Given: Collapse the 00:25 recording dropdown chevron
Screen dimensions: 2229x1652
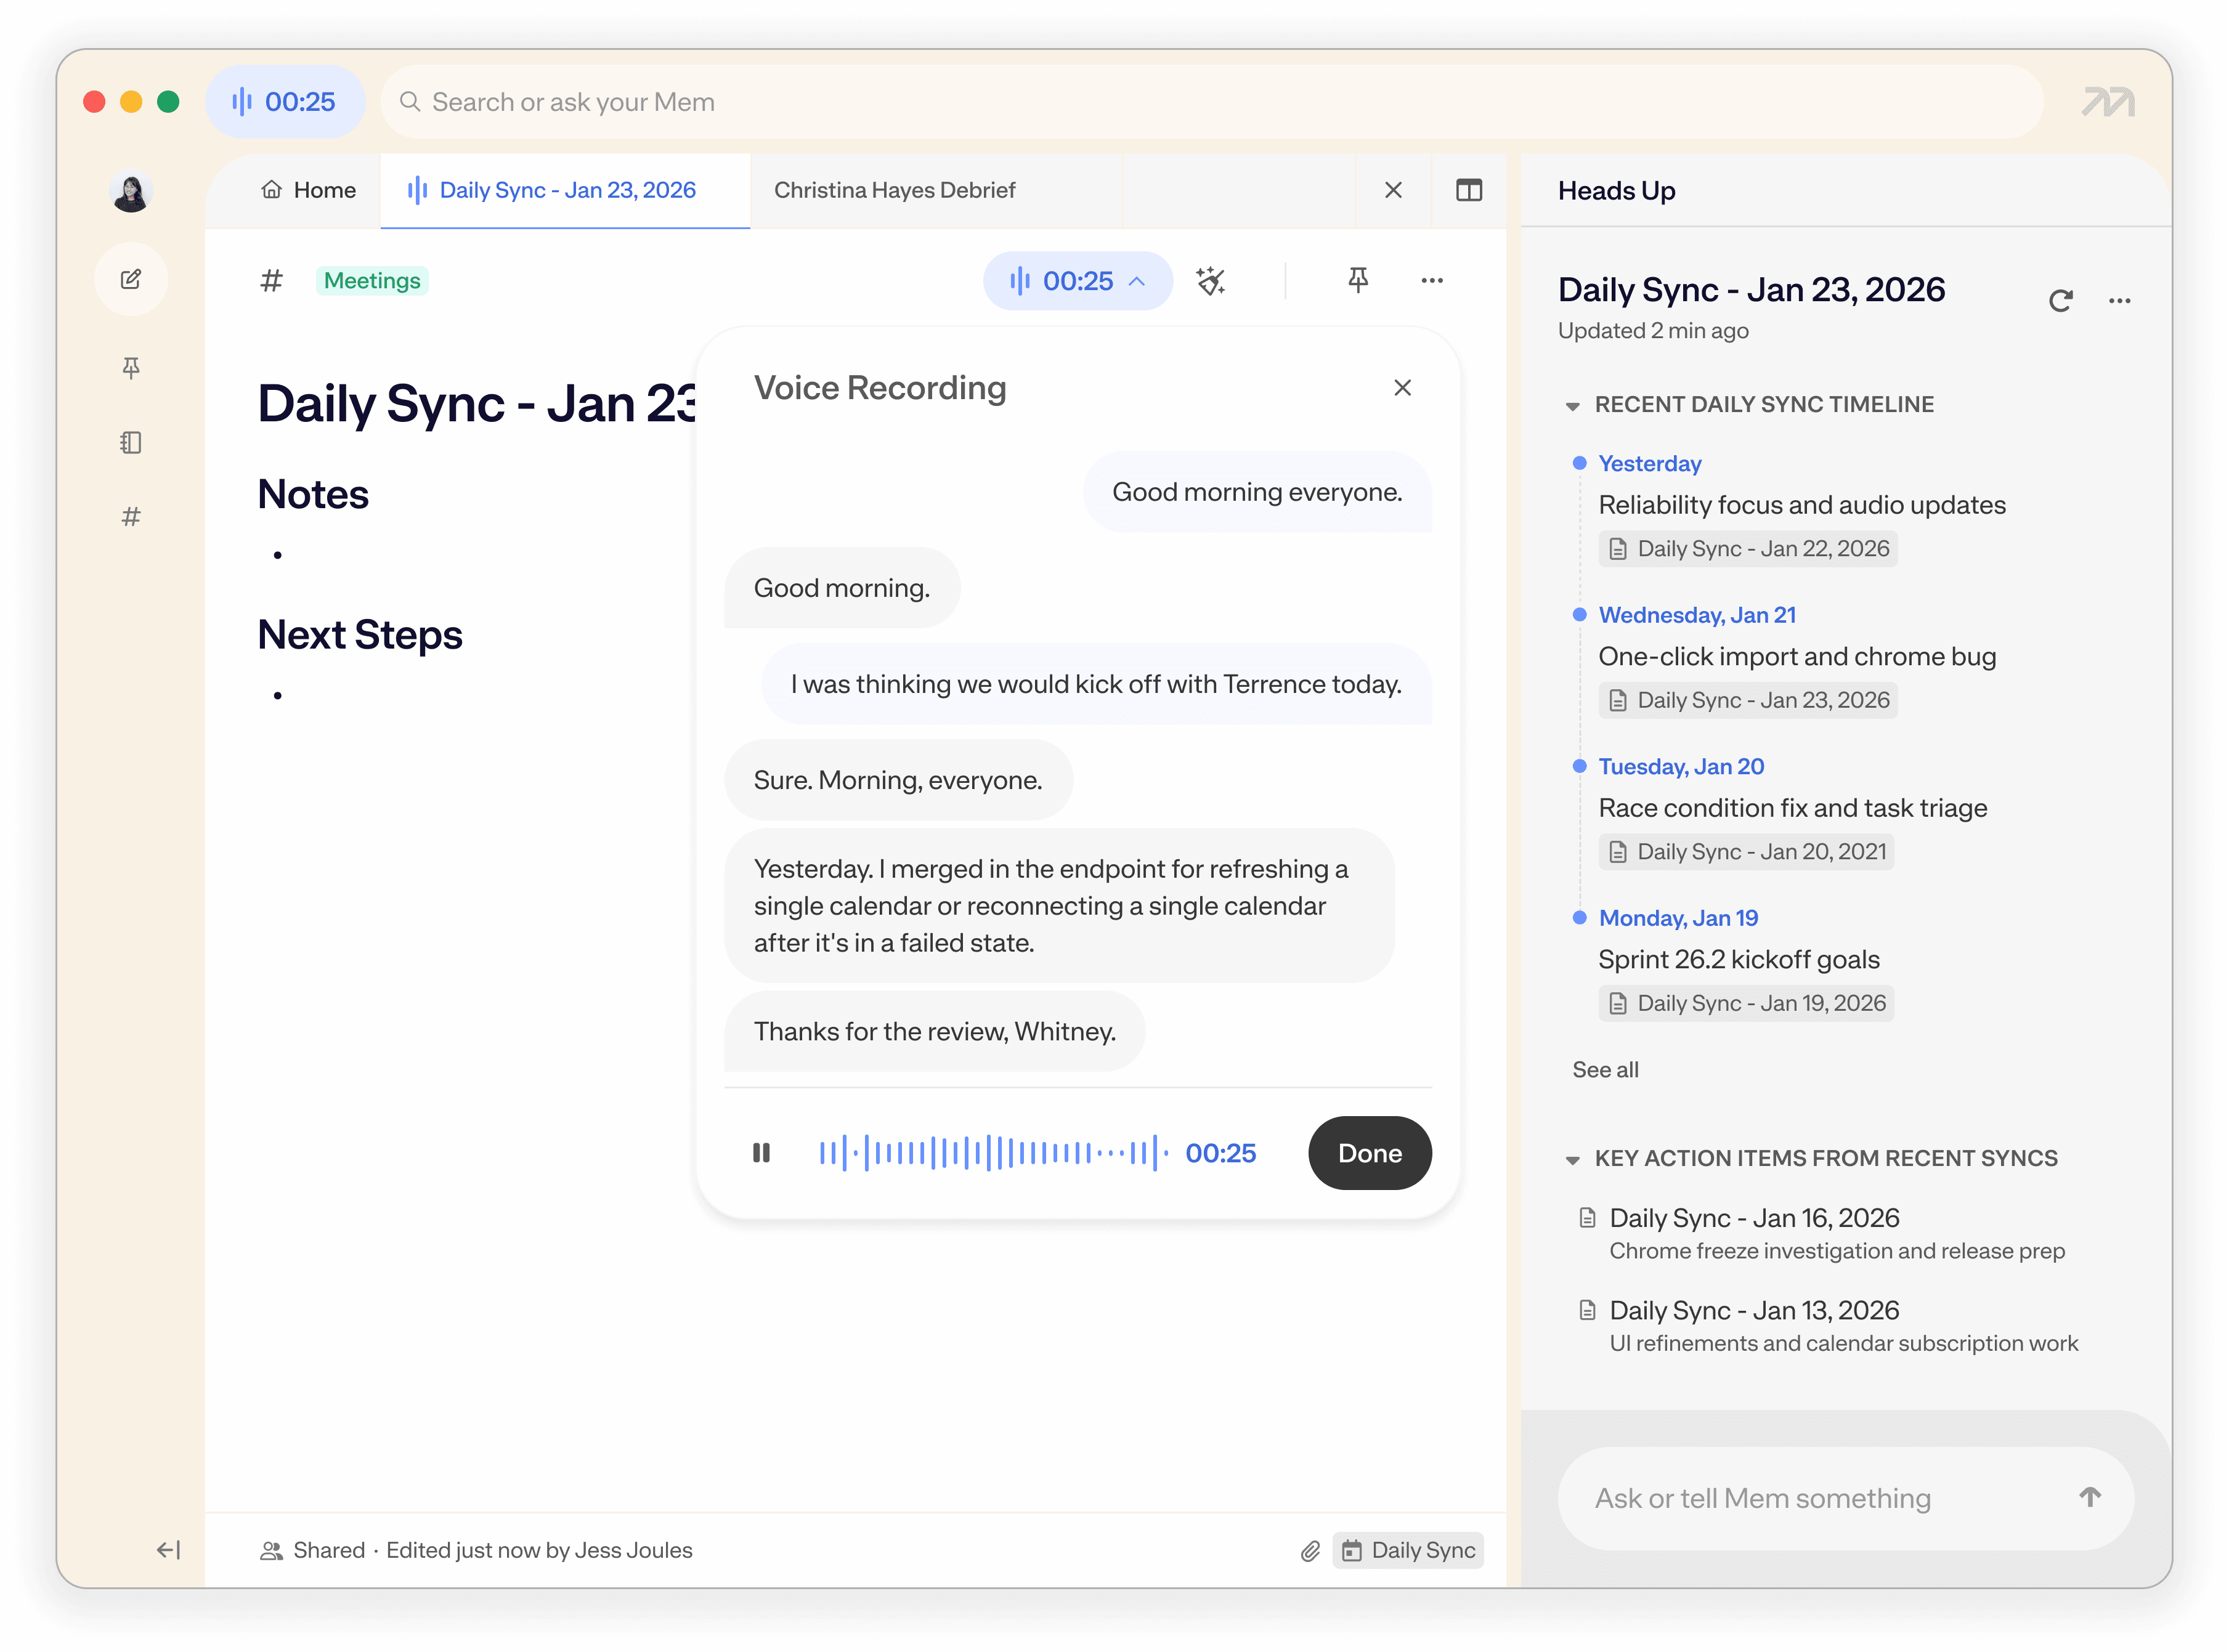Looking at the screenshot, I should (1137, 282).
